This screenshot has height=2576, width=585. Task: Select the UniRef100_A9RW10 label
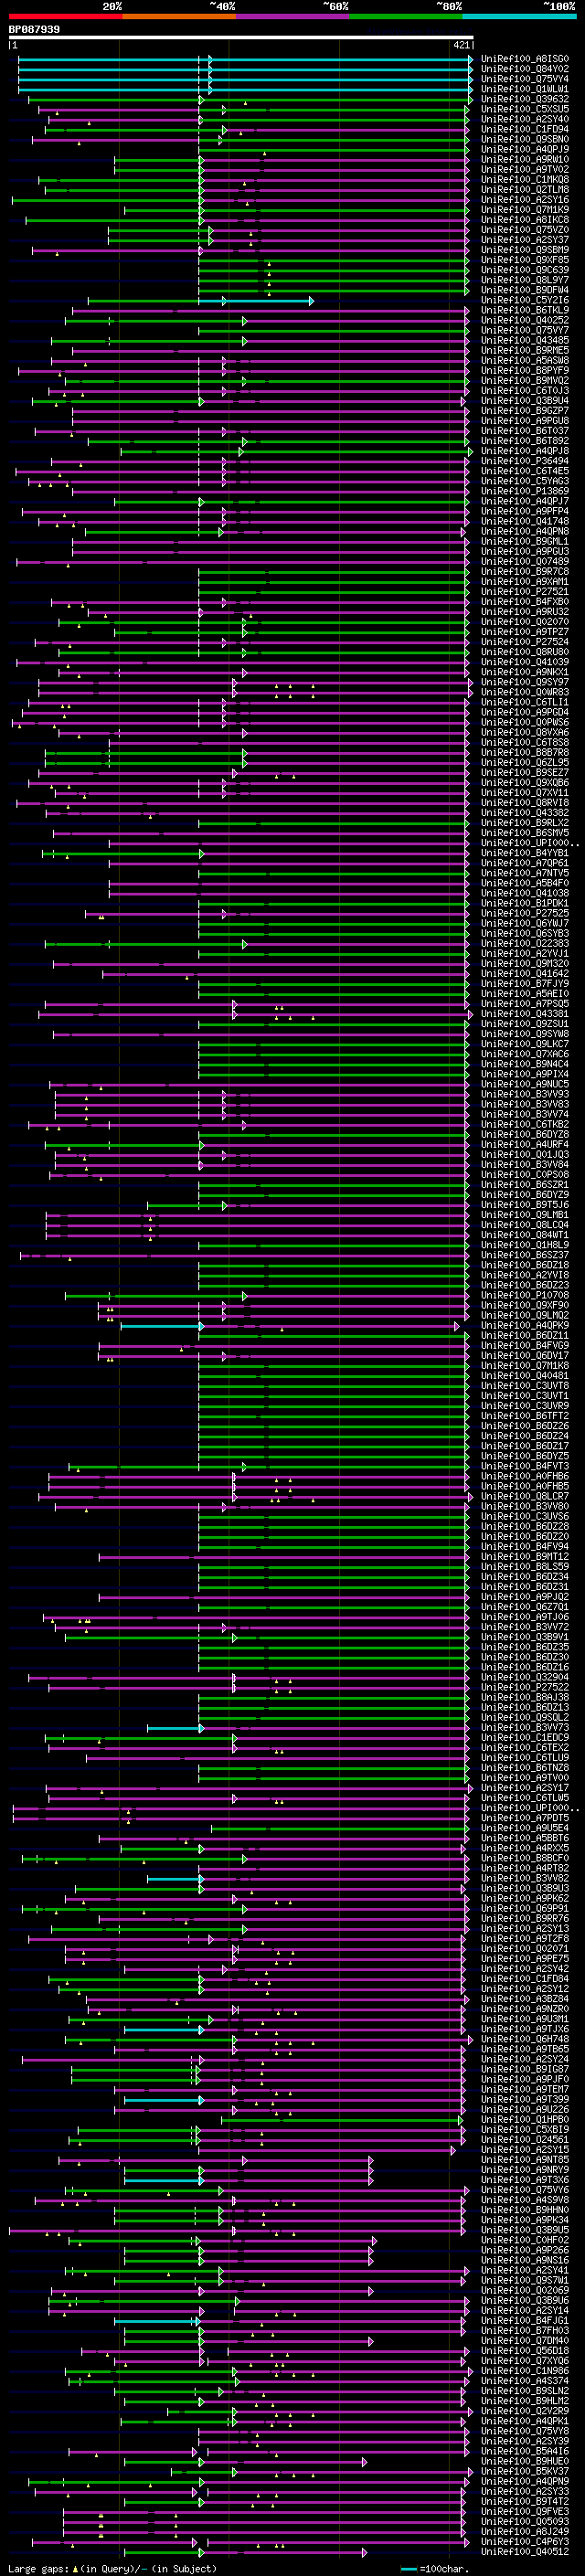(525, 160)
